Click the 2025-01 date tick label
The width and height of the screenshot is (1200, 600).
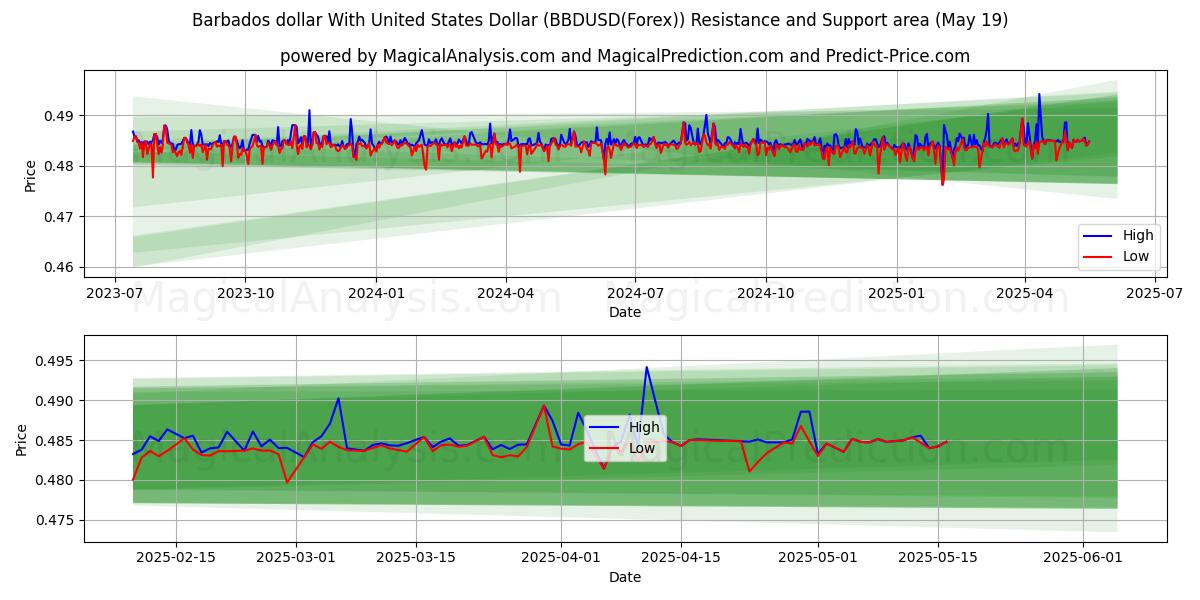[896, 293]
